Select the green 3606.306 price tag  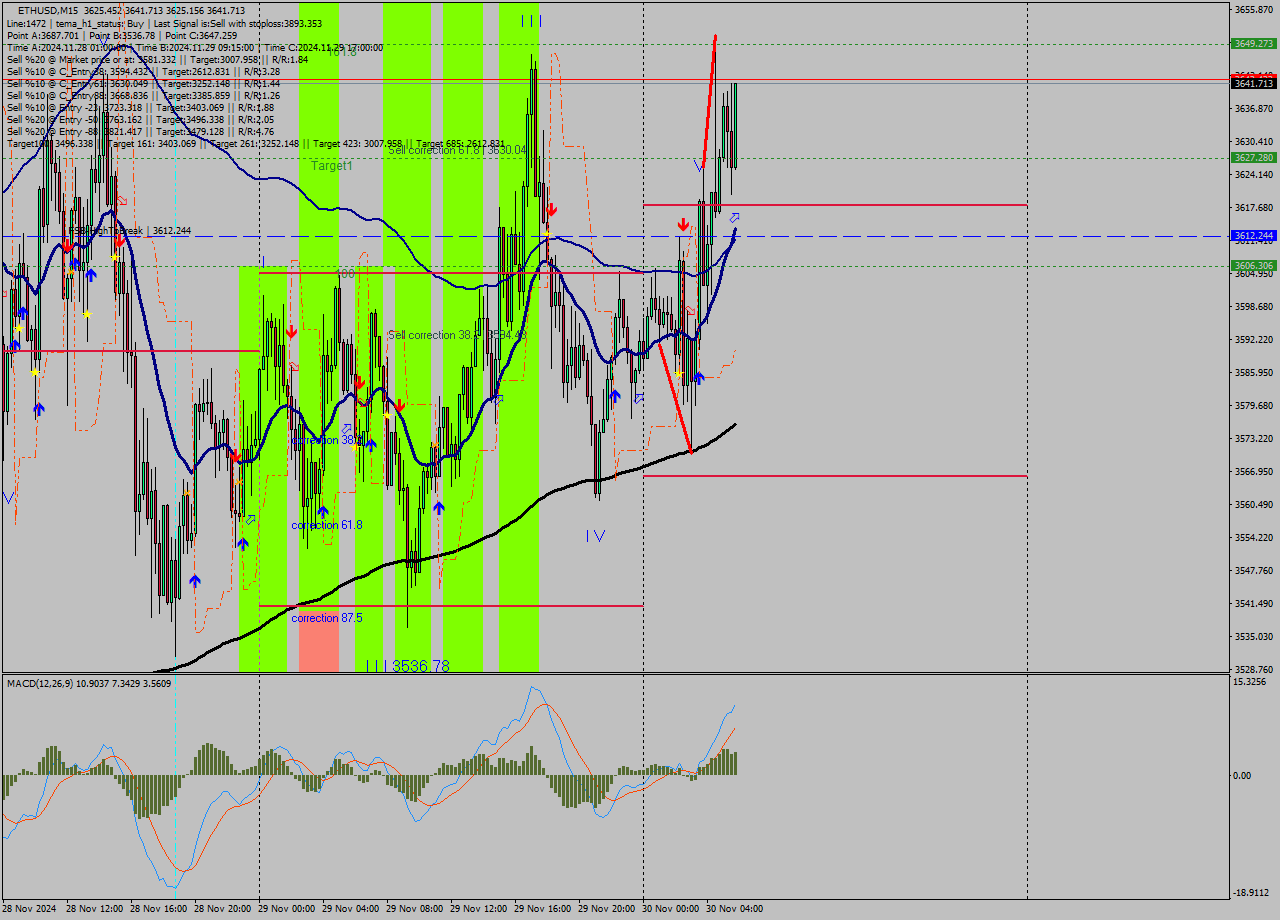1253,265
